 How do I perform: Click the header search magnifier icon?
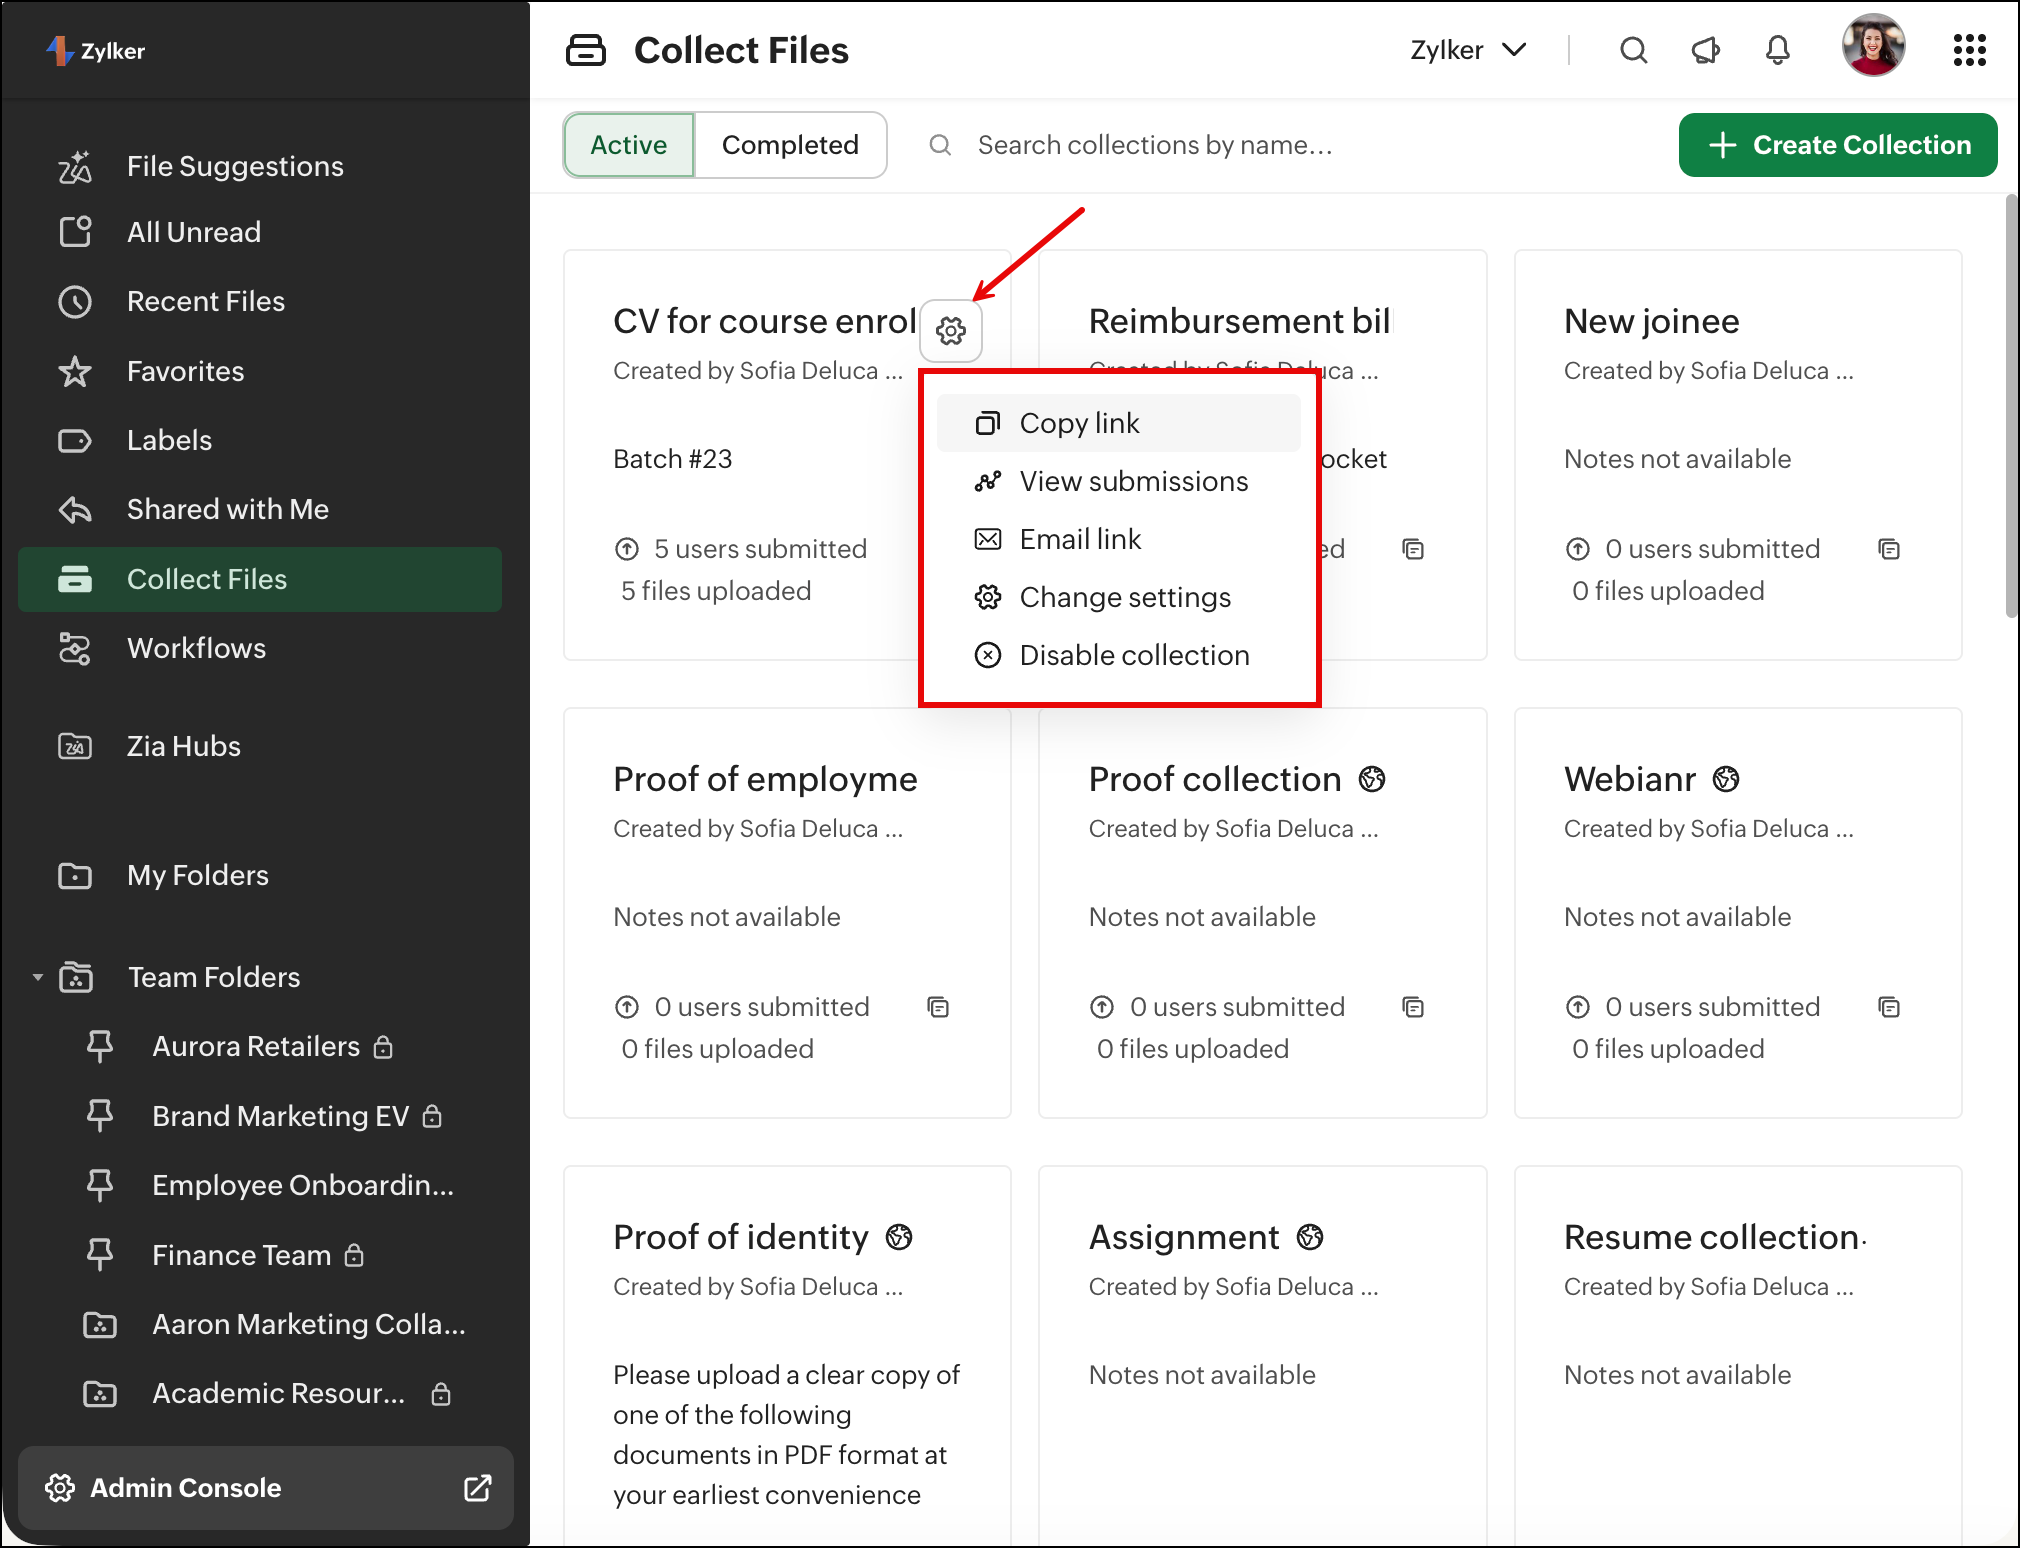click(x=1633, y=50)
